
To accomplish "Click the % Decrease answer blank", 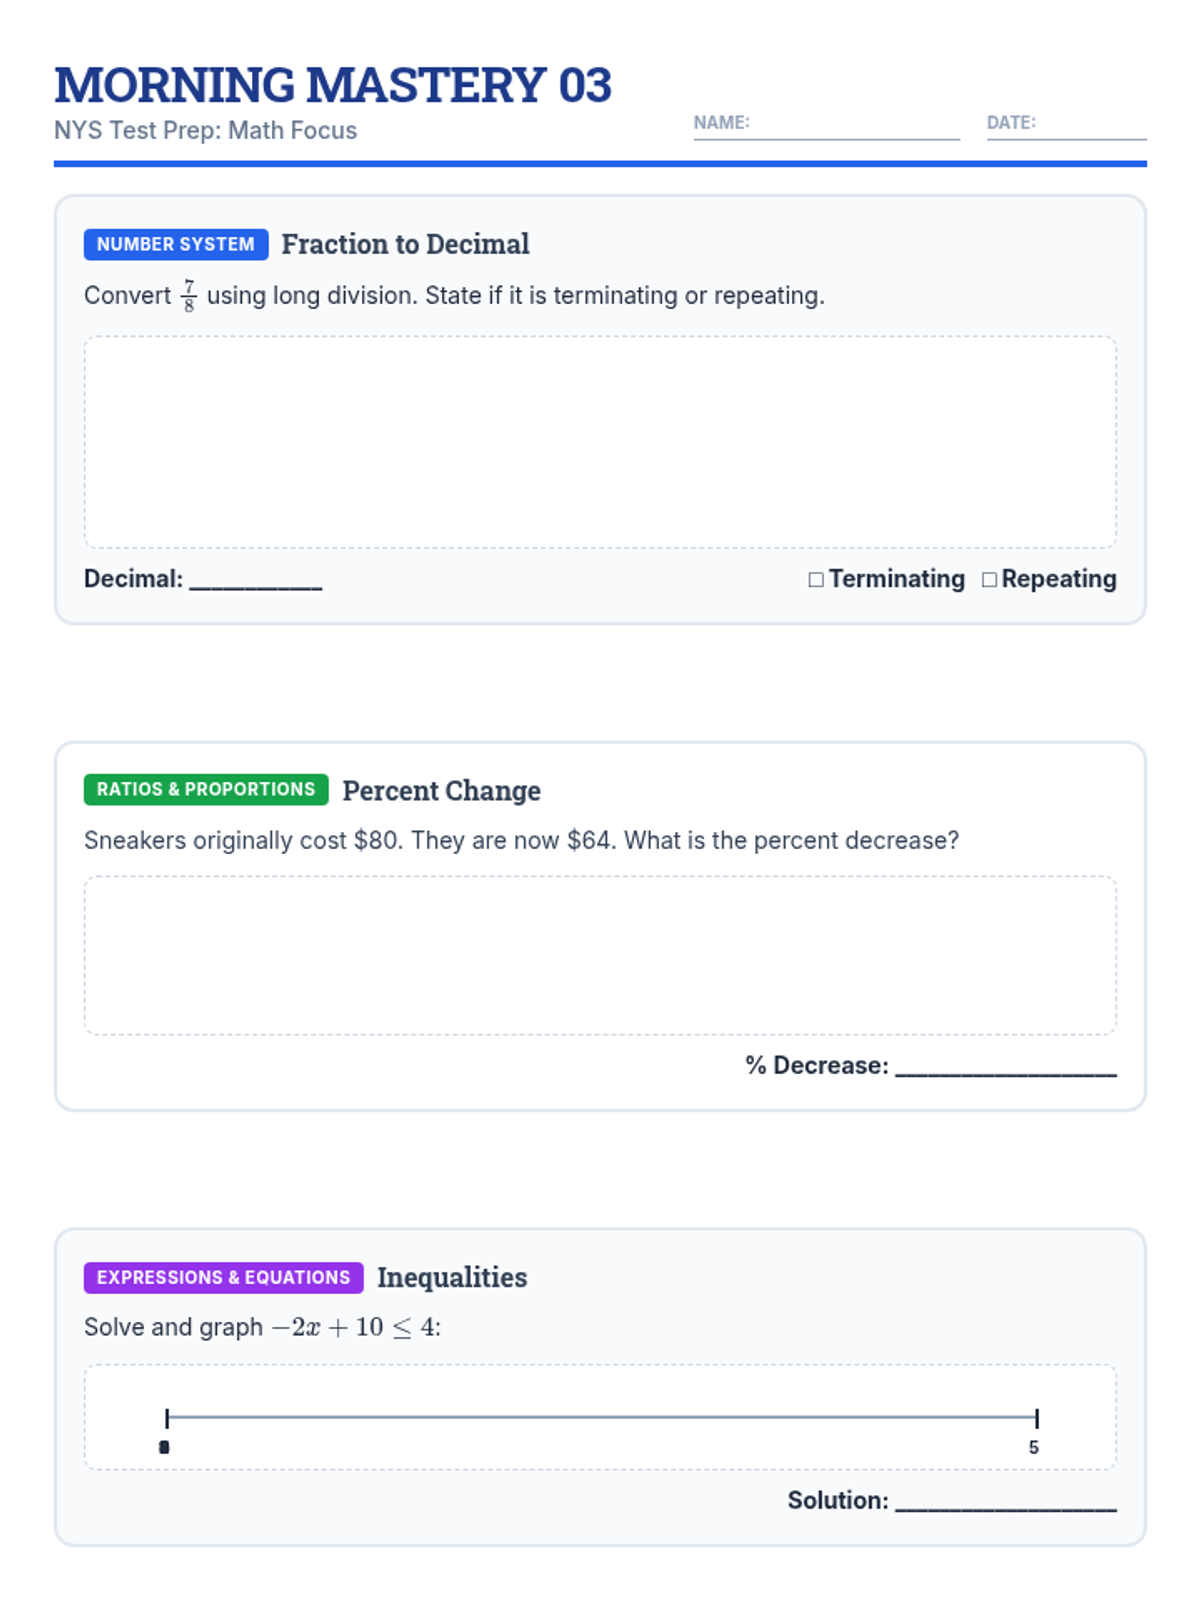I will point(1005,1066).
